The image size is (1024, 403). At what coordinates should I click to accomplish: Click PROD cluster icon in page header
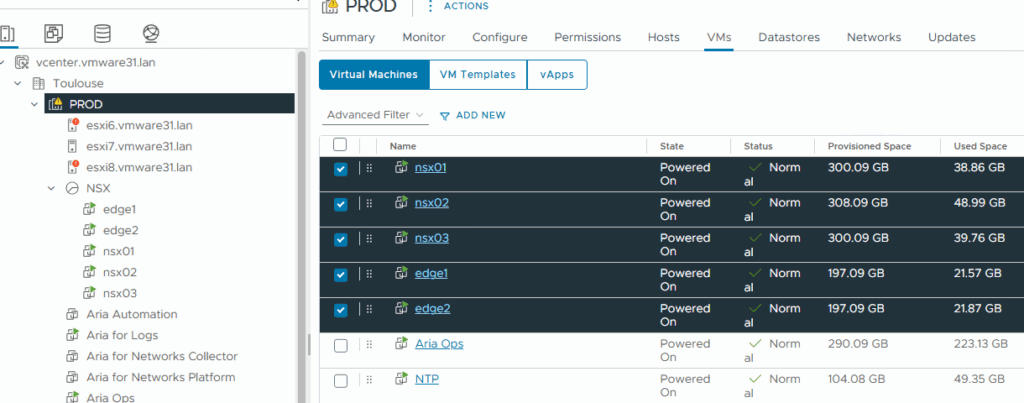pos(331,6)
